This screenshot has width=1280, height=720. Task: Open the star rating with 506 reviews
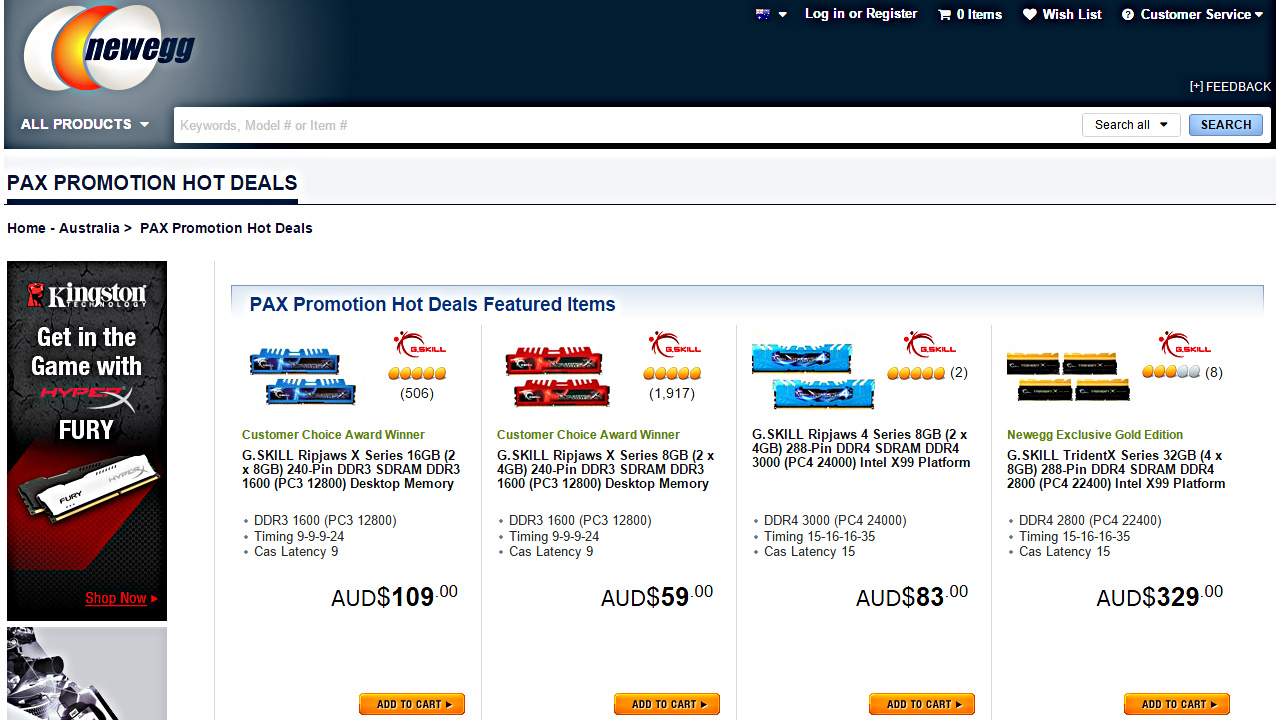coord(417,373)
